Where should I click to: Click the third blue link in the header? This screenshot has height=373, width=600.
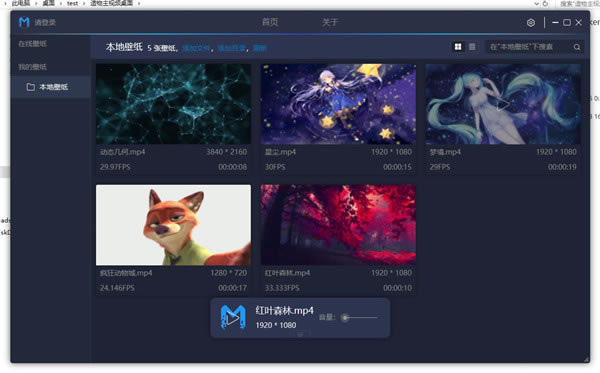tap(259, 48)
